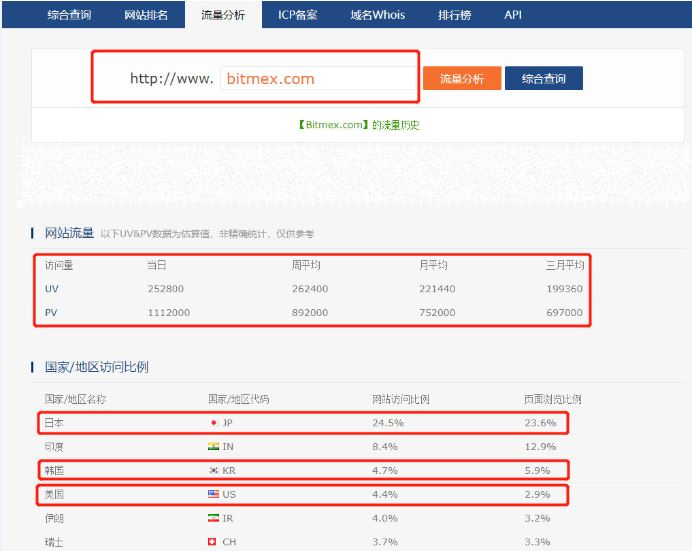Select the 美国 country name
This screenshot has width=692, height=551.
click(54, 494)
